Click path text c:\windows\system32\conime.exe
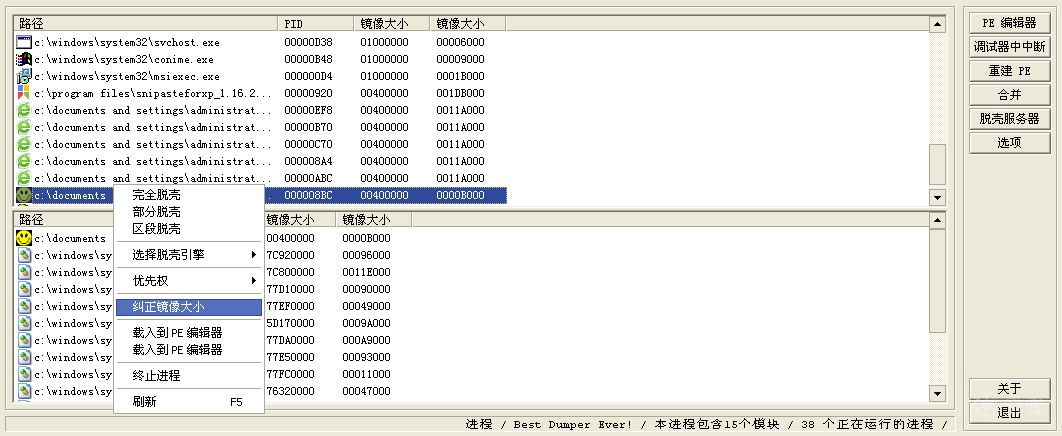This screenshot has height=436, width=1062. point(124,59)
